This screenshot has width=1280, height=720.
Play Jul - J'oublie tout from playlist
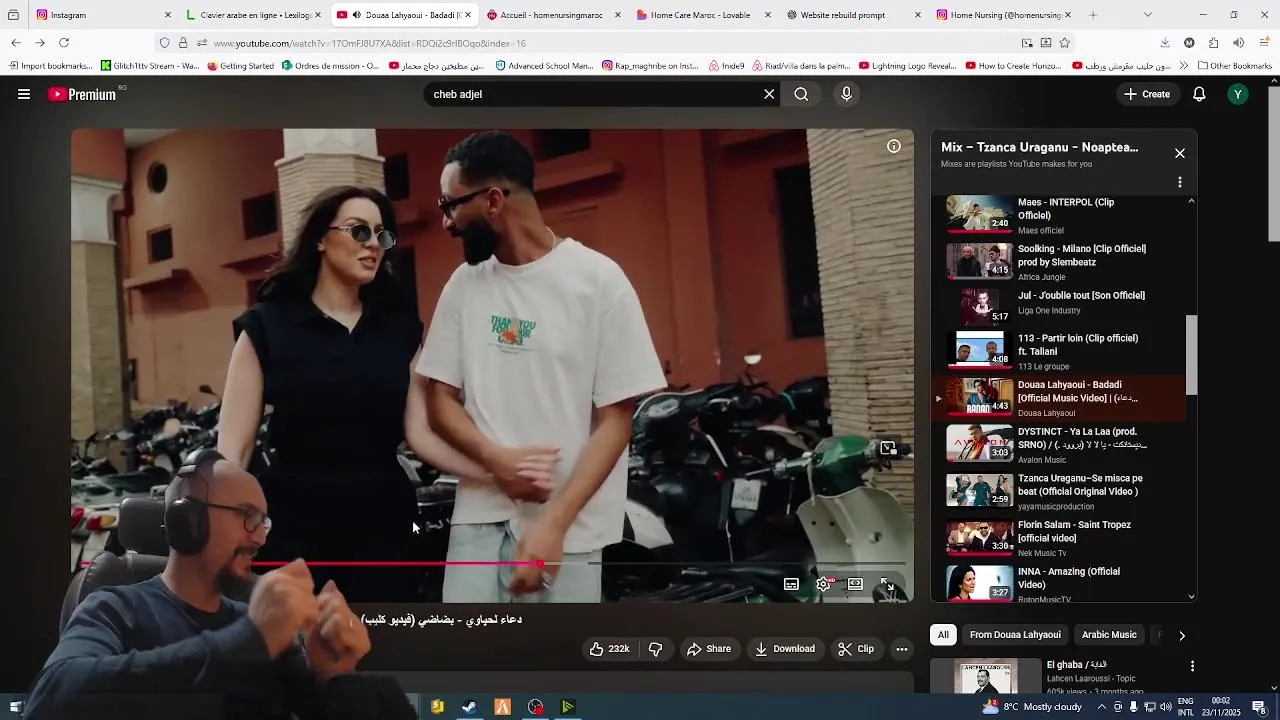[x=1060, y=307]
